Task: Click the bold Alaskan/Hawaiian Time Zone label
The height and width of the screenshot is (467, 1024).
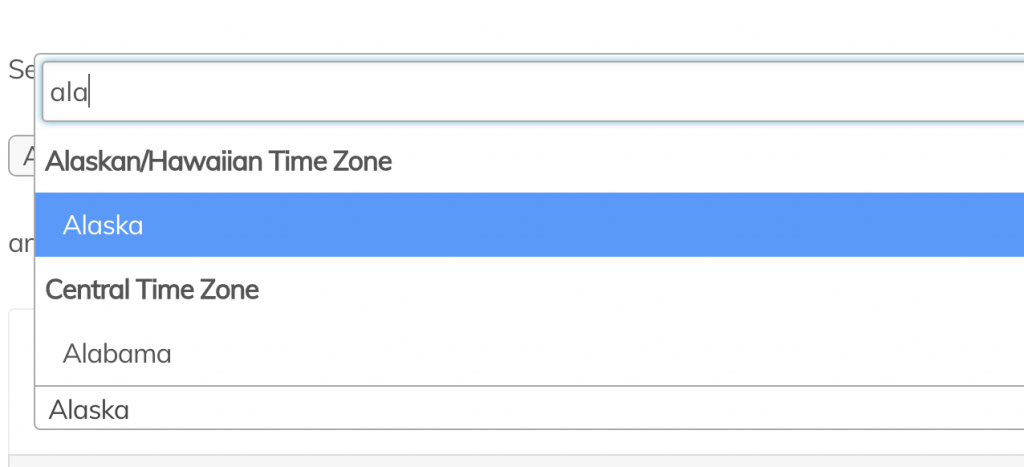Action: click(x=219, y=160)
